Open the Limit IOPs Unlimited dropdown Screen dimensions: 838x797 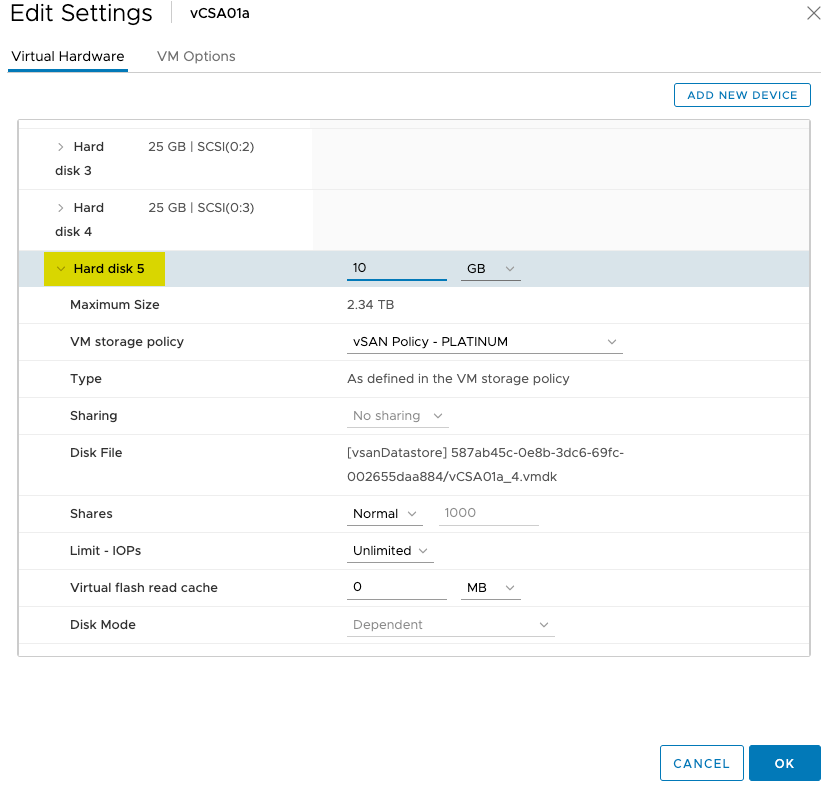(x=390, y=551)
